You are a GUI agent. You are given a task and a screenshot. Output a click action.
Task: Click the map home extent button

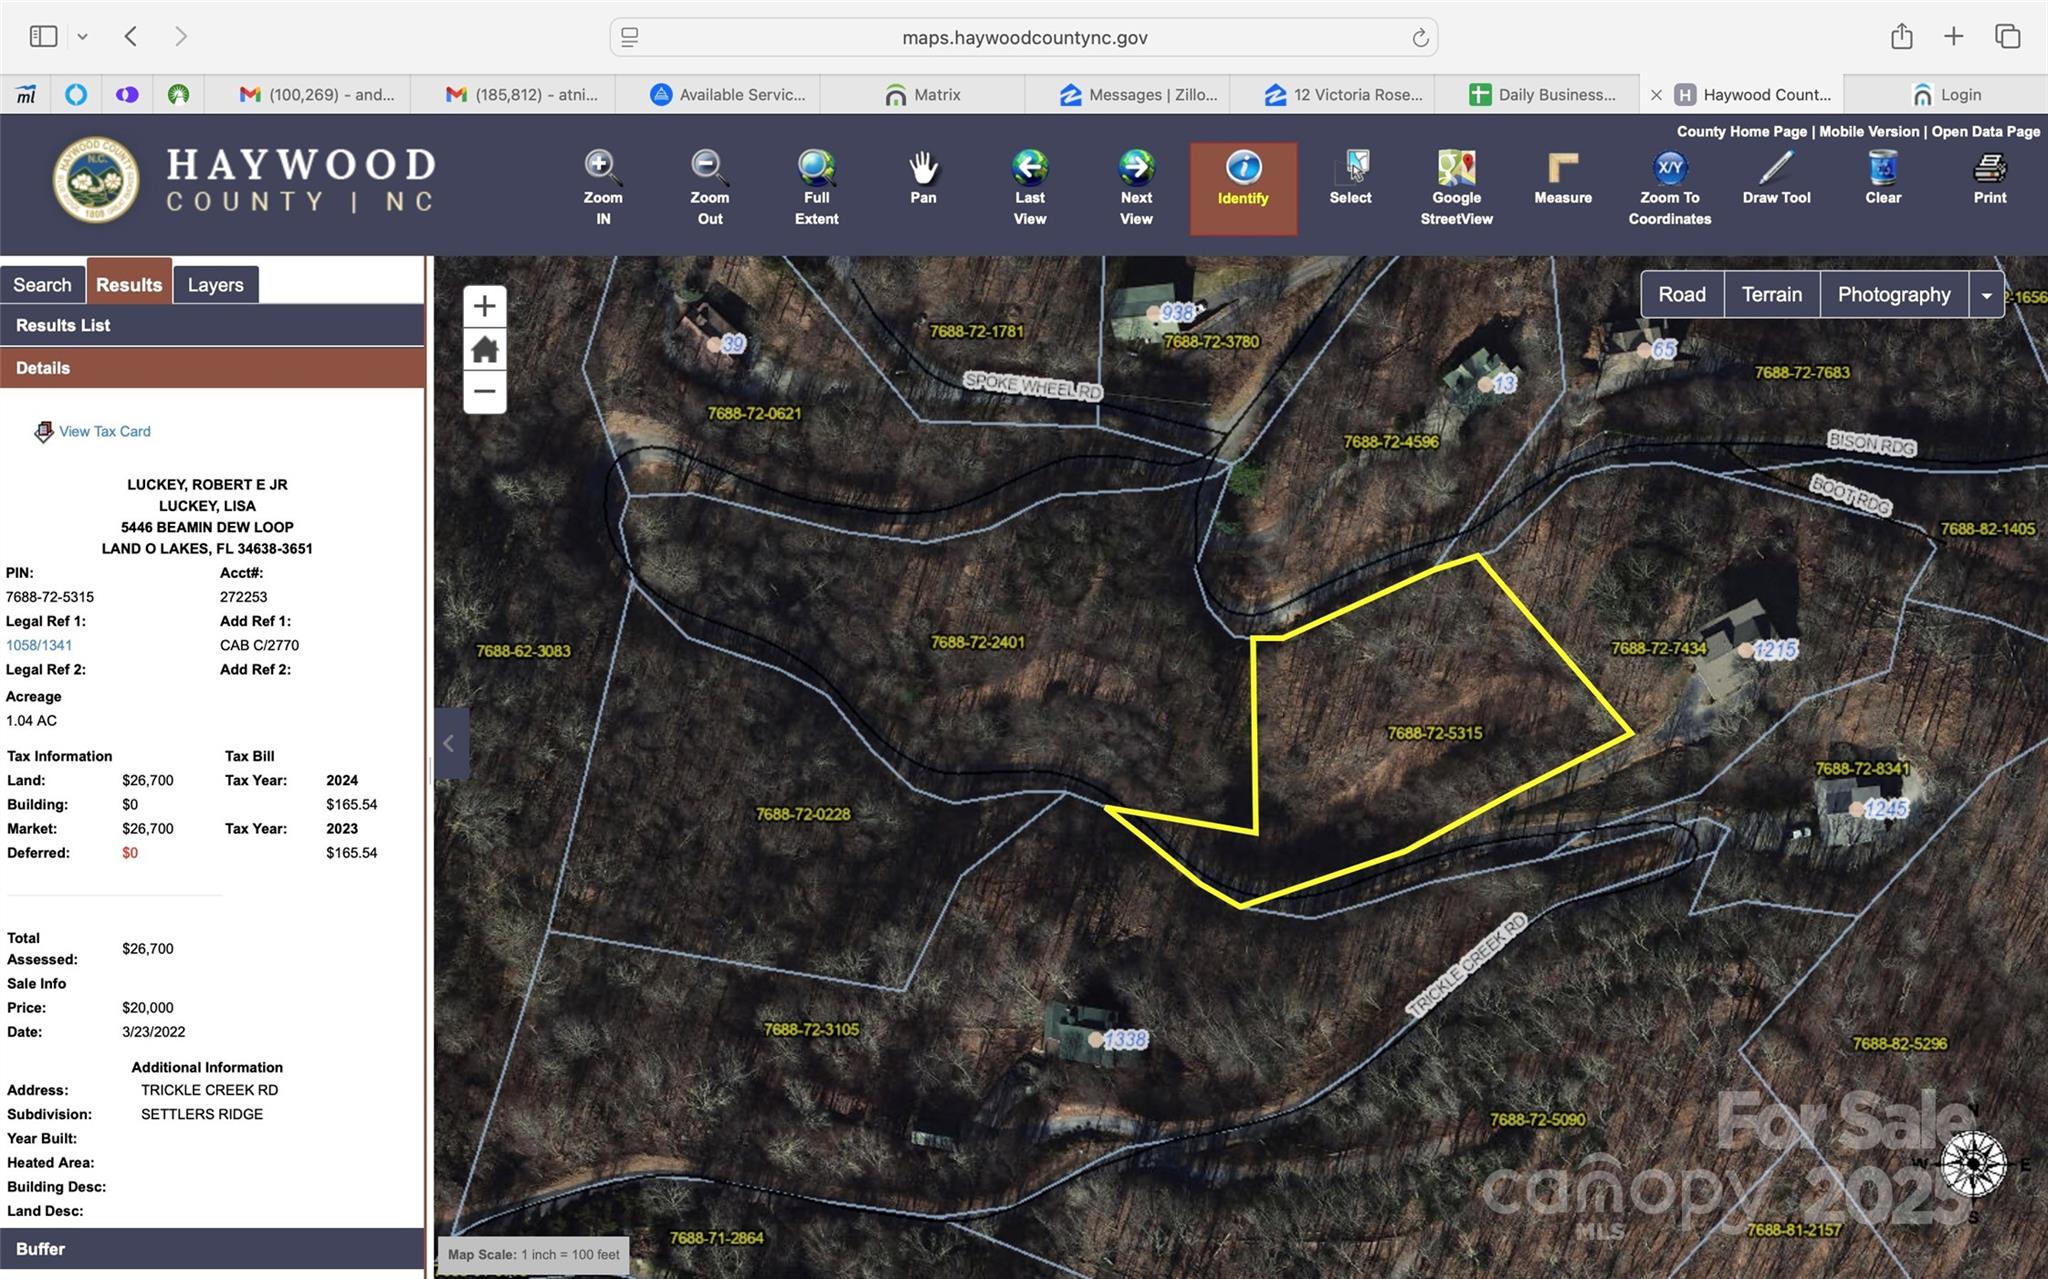tap(485, 350)
